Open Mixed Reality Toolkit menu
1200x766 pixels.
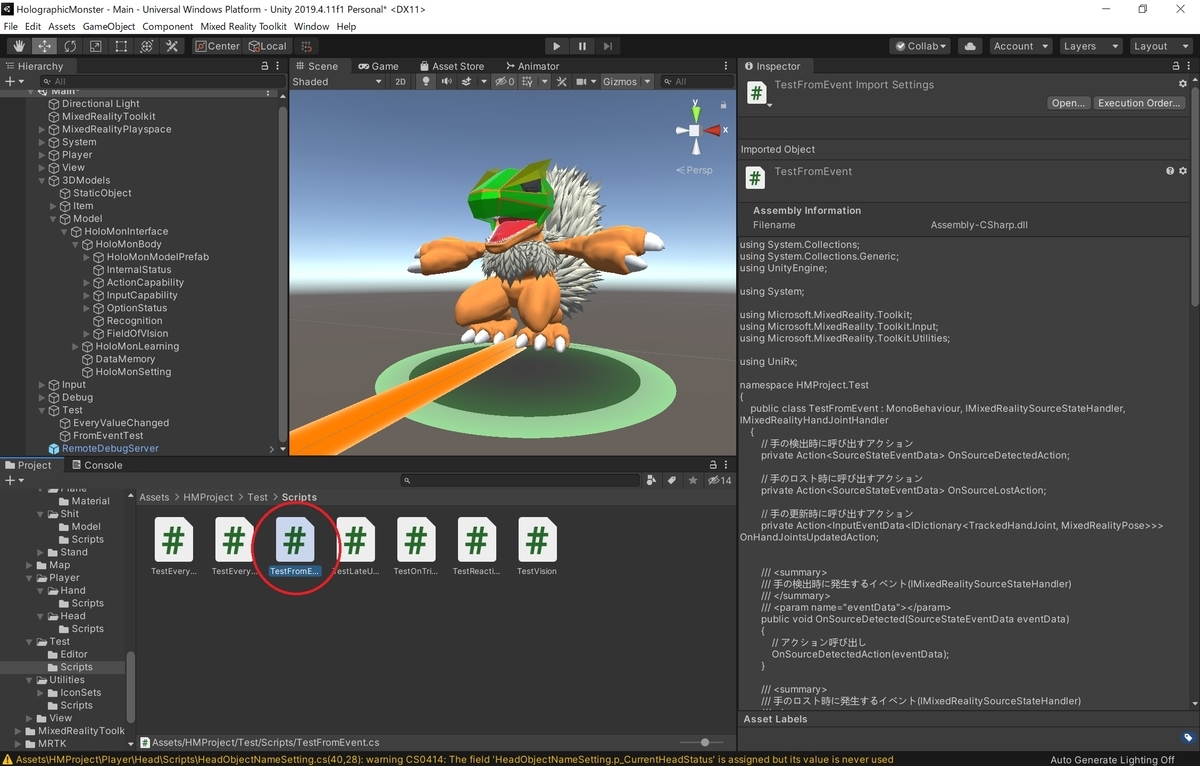coord(244,26)
